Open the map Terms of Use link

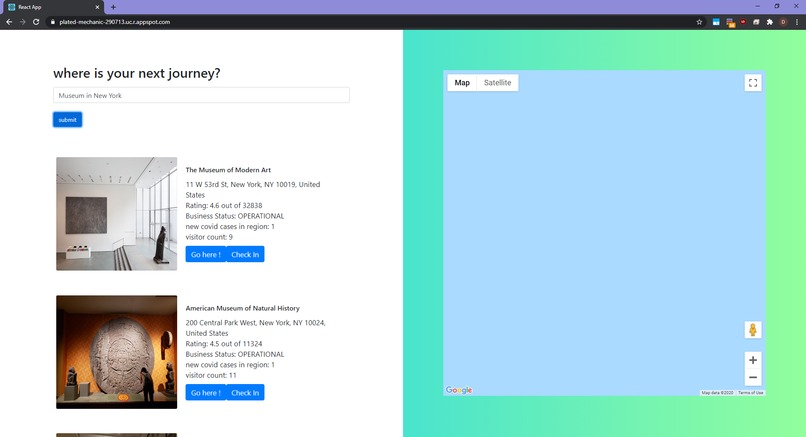tap(751, 393)
